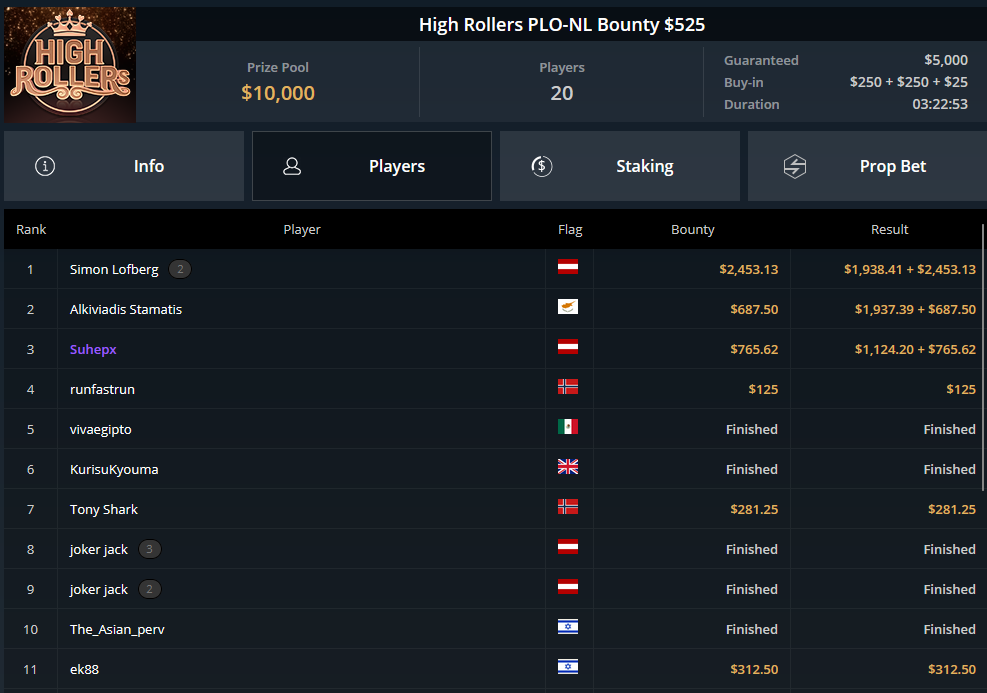Click the Staking dollar icon
Screen dimensions: 987x693
(541, 166)
